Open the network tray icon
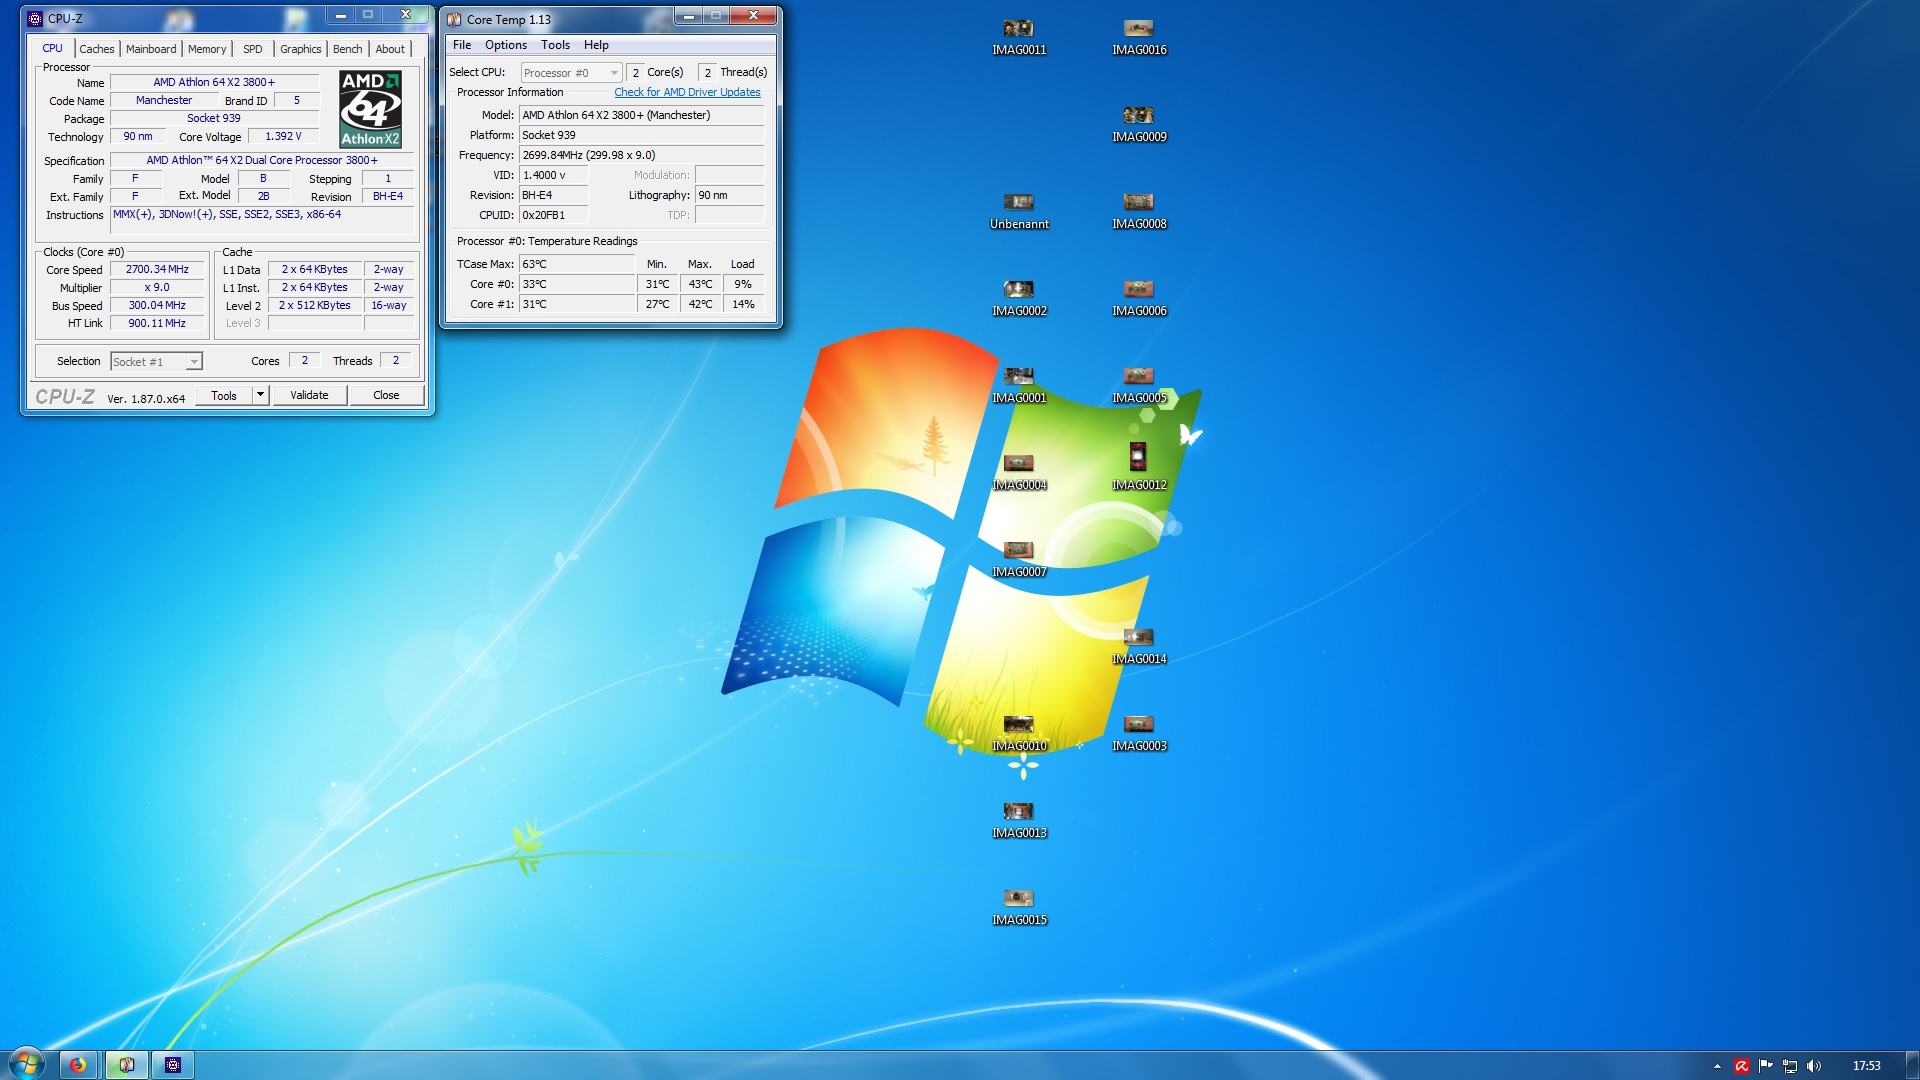1920x1080 pixels. (x=1790, y=1066)
